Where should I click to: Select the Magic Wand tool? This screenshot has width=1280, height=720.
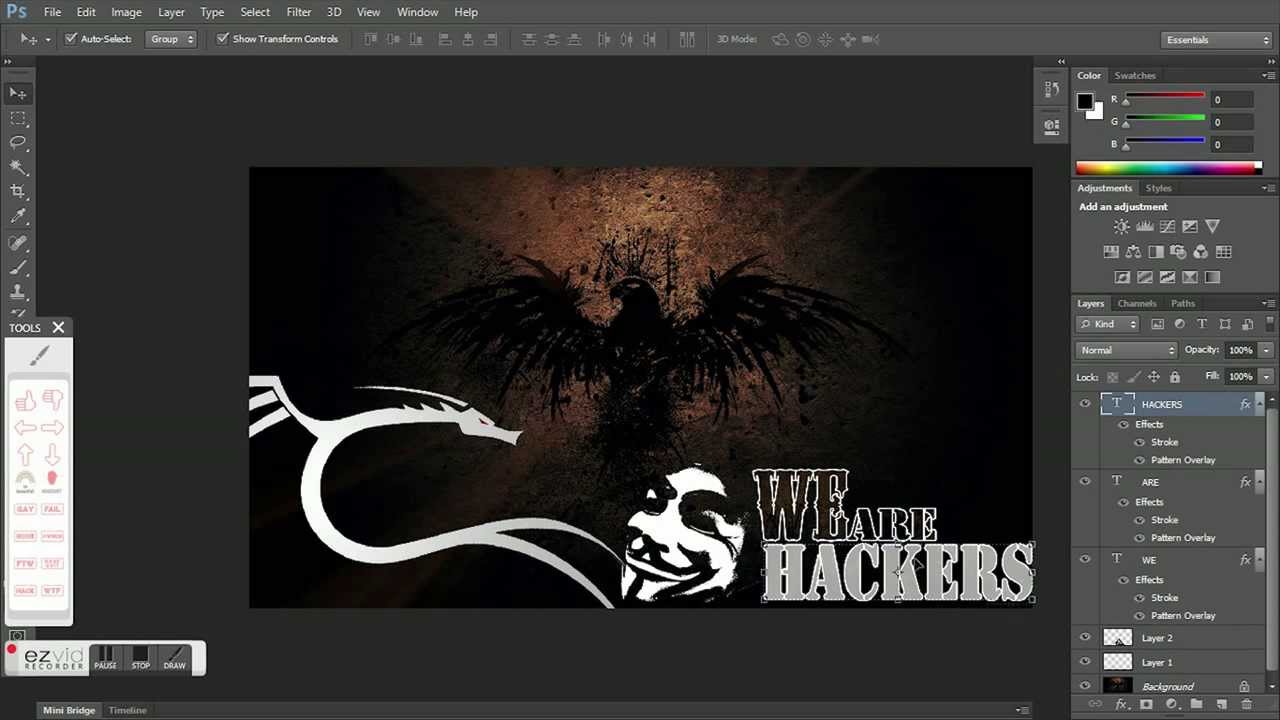(x=18, y=167)
